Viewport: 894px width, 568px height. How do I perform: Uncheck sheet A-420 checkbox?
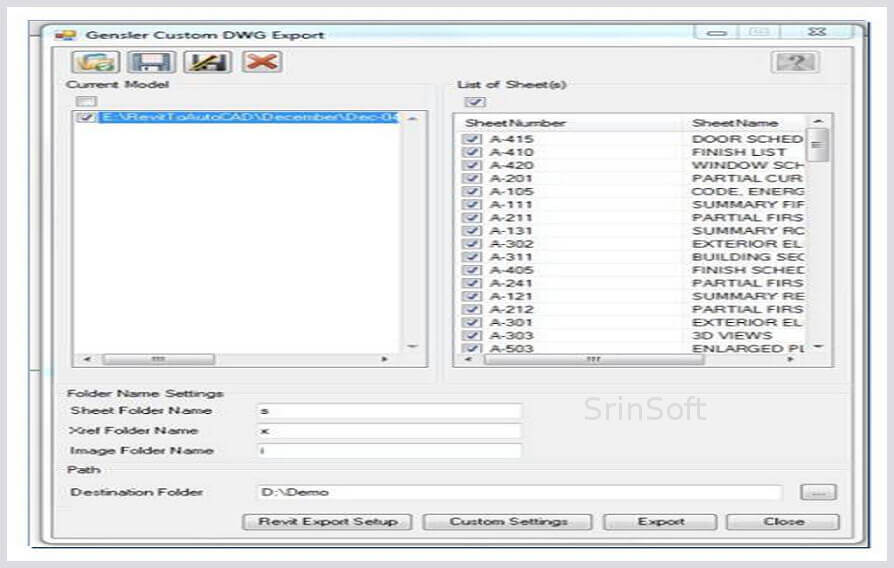(472, 165)
